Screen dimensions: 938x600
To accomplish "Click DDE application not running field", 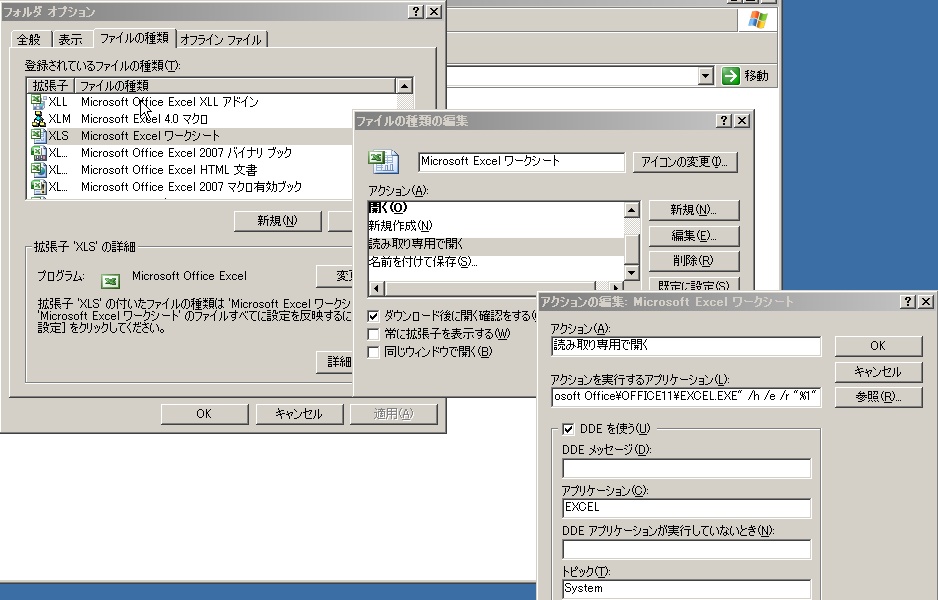I will coord(687,549).
